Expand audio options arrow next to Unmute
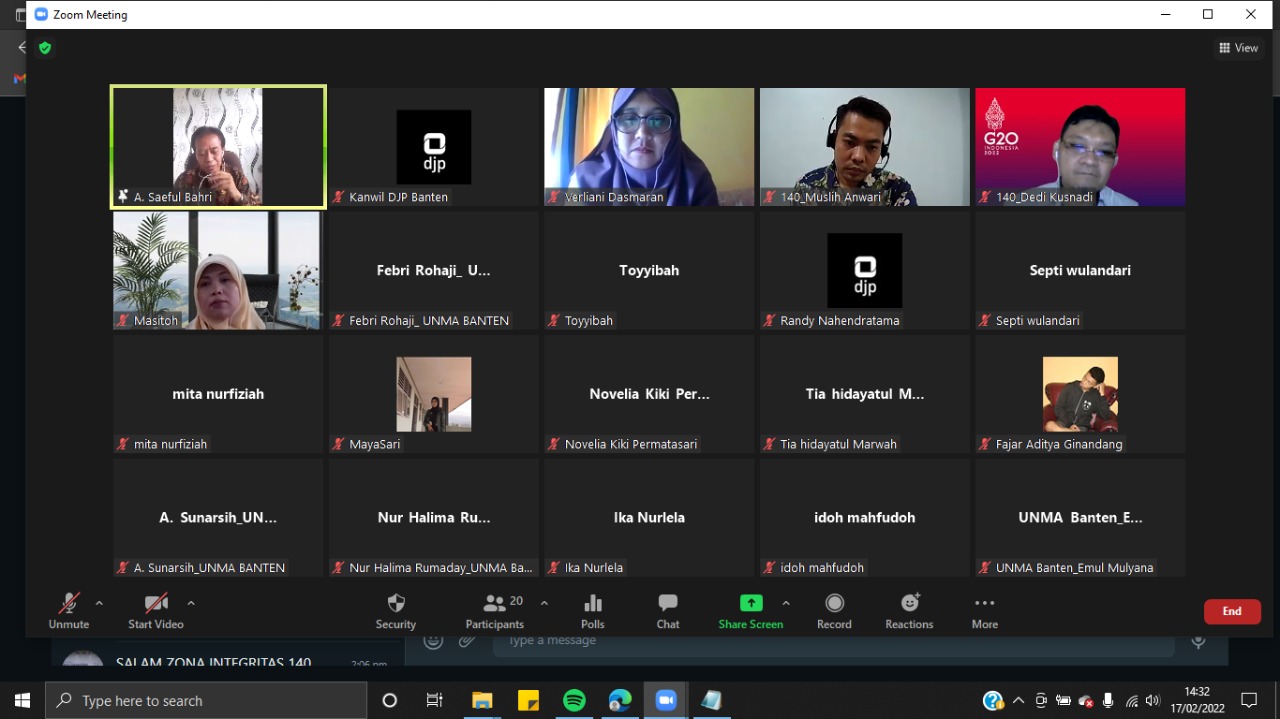Image resolution: width=1280 pixels, height=719 pixels. point(99,603)
